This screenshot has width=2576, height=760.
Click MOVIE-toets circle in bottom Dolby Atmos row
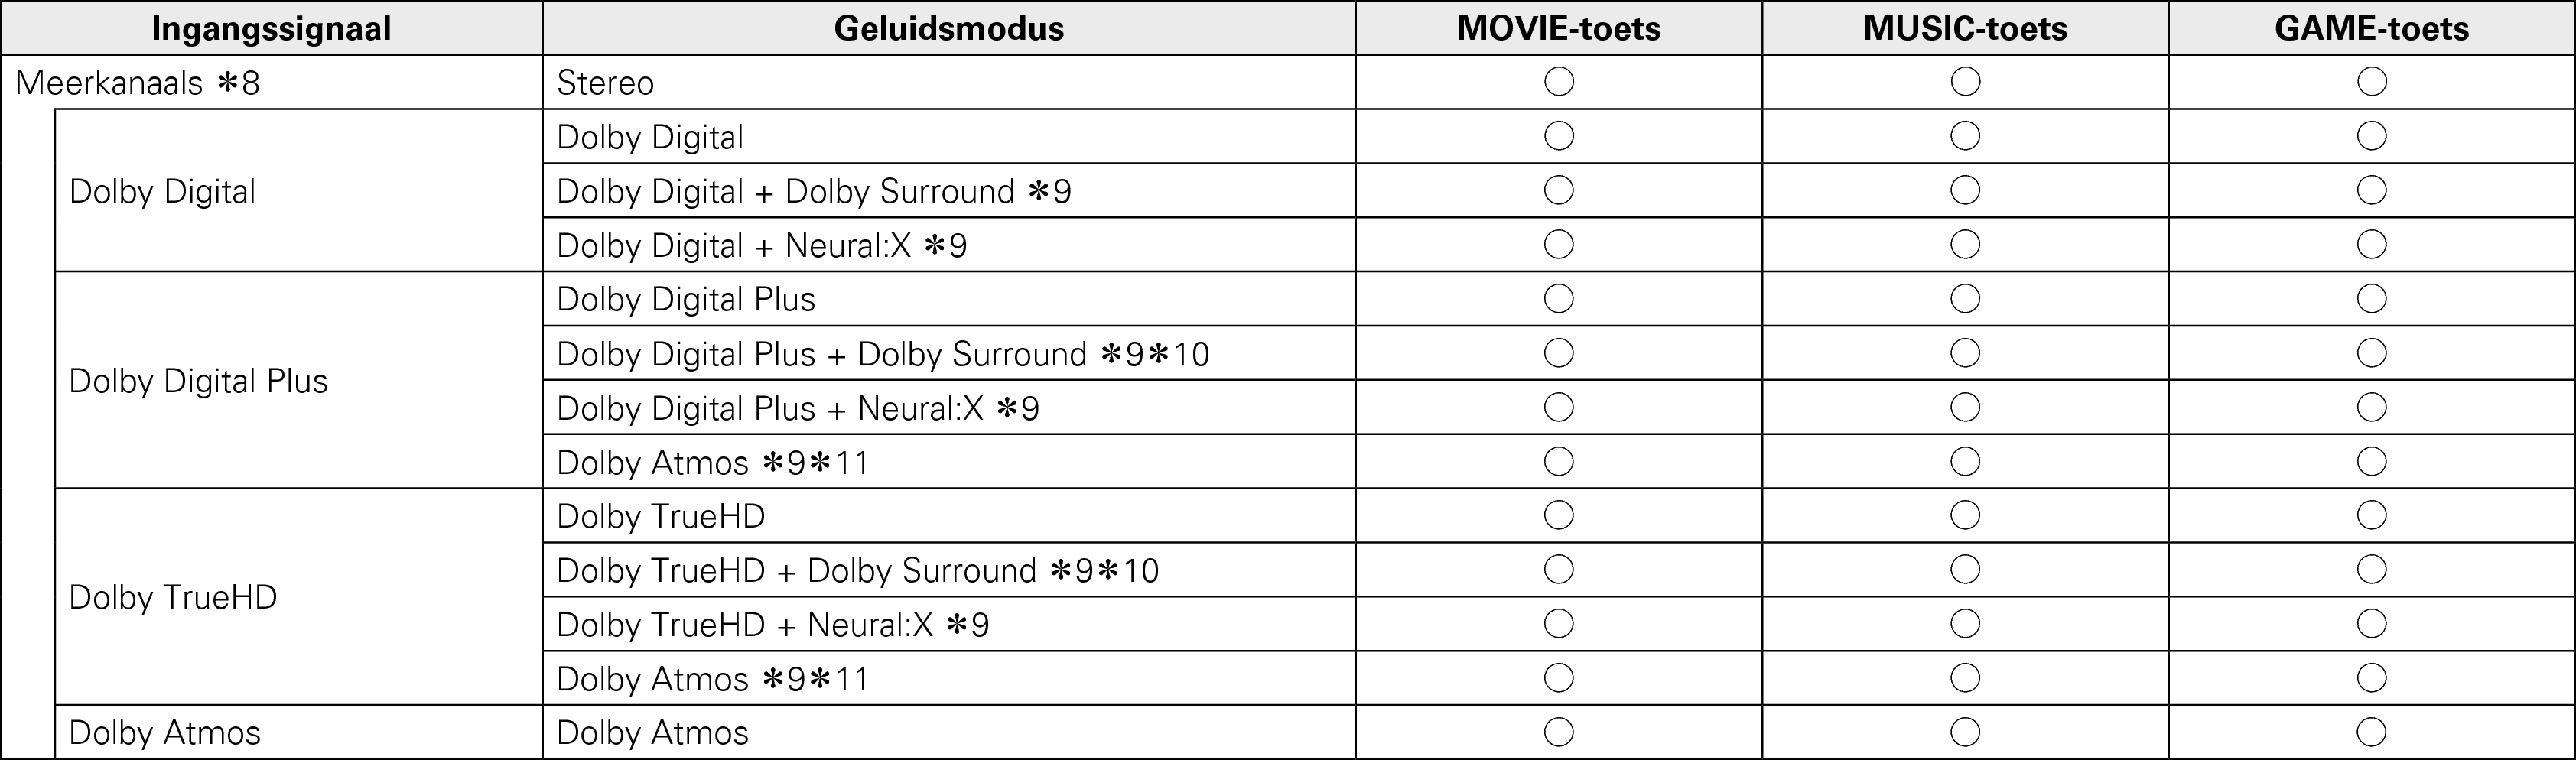tap(1559, 732)
